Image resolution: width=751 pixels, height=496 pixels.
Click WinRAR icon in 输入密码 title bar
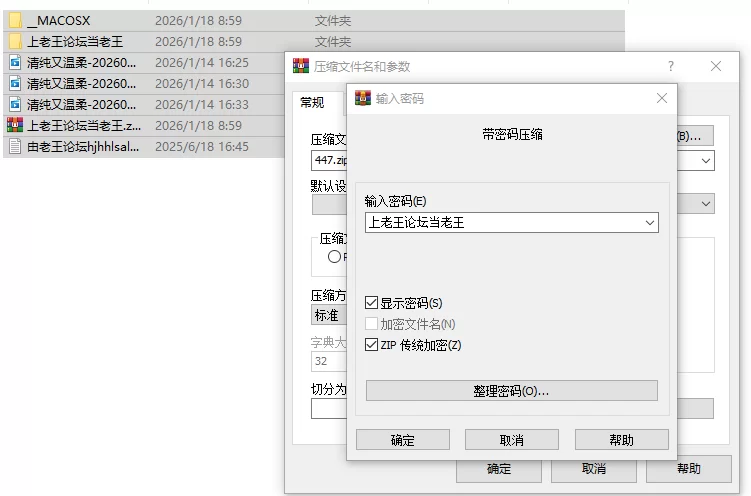coord(363,98)
